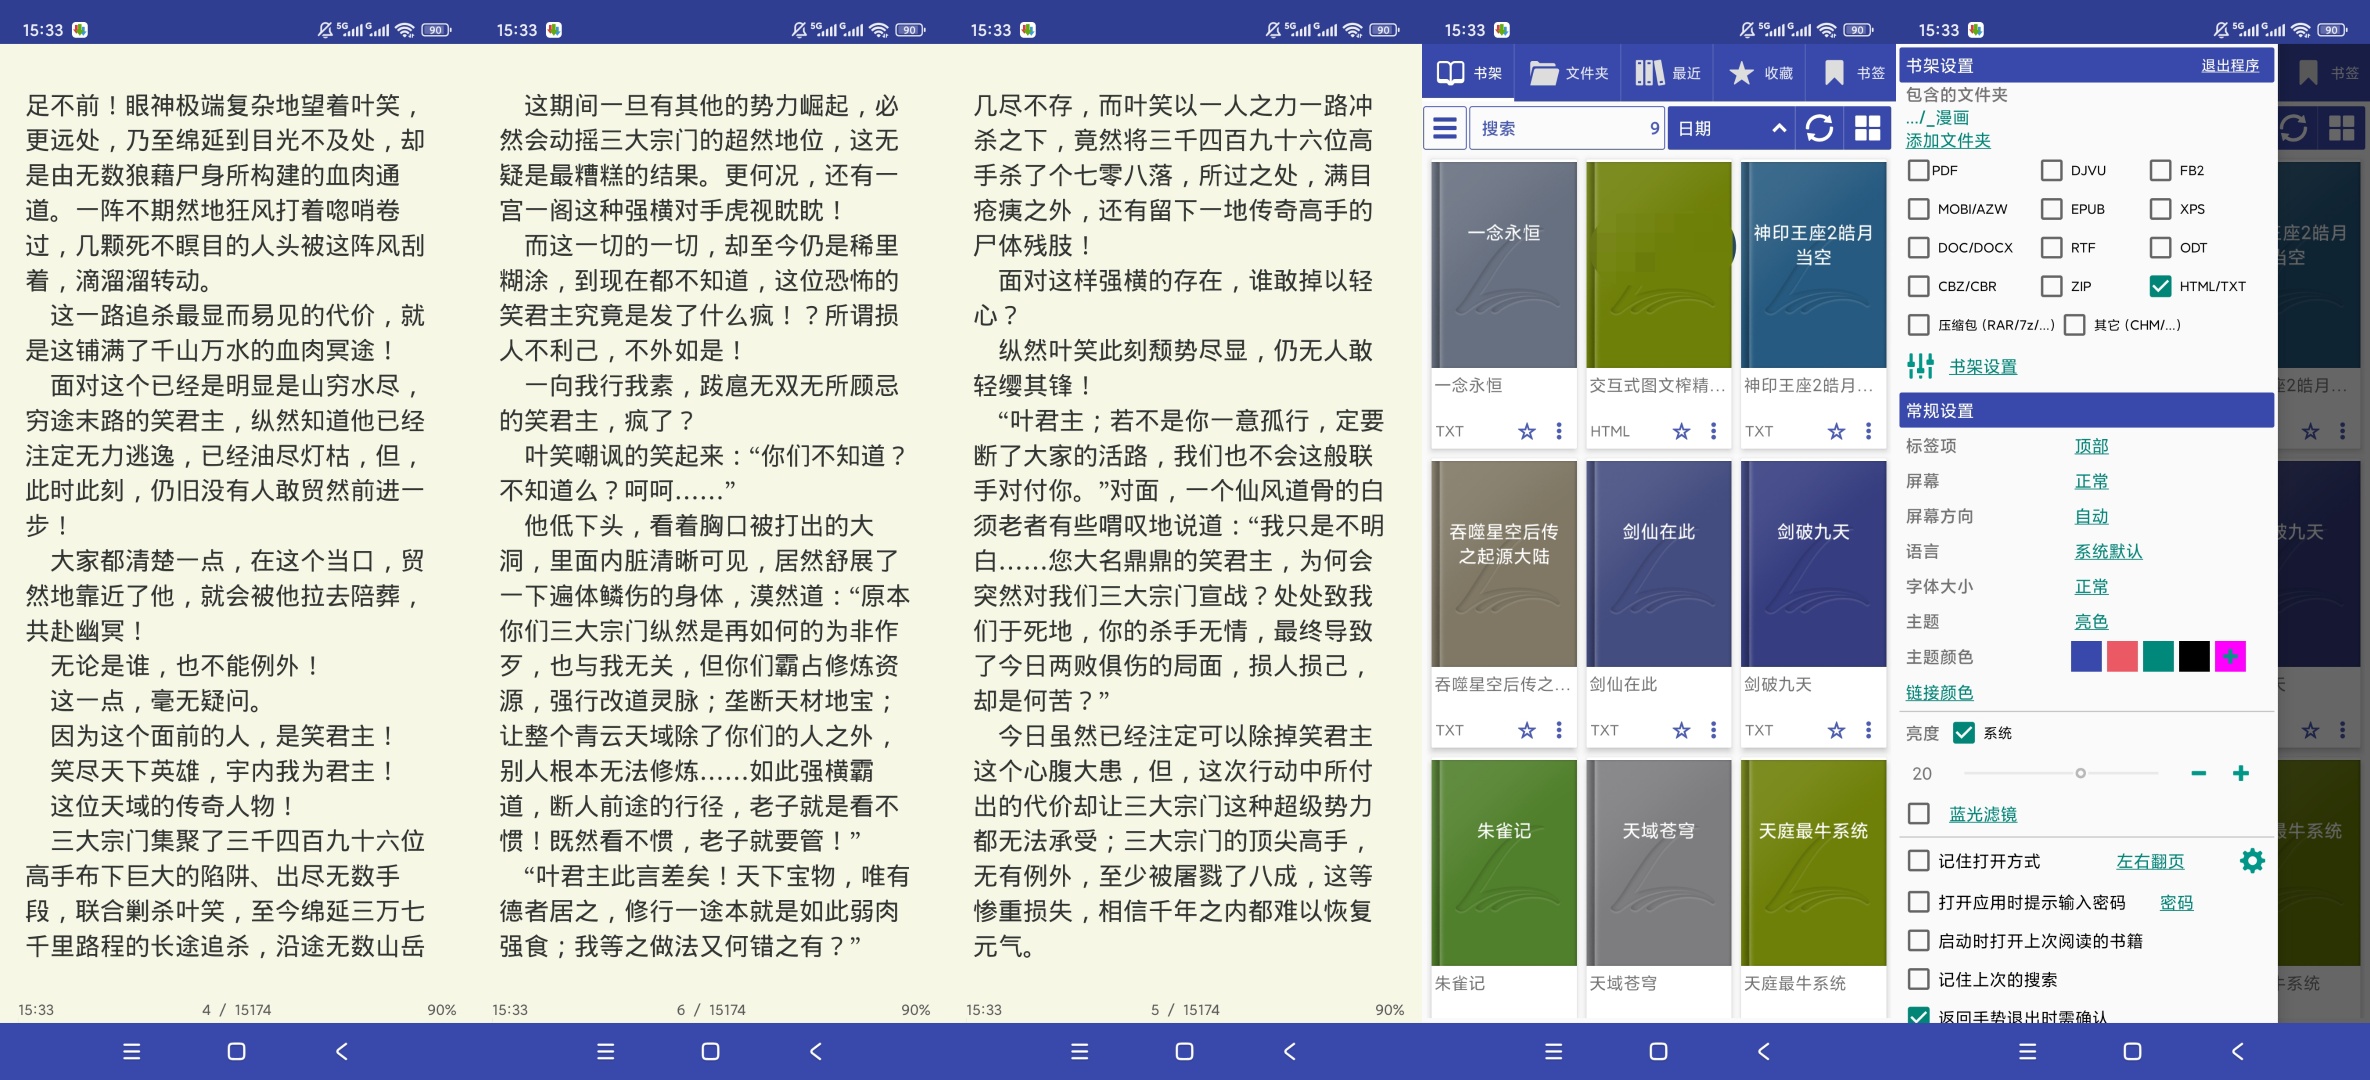Screen dimensions: 2370x1080
Task: Enable the 蓝光滤镜 blue light filter checkbox
Action: click(1918, 814)
